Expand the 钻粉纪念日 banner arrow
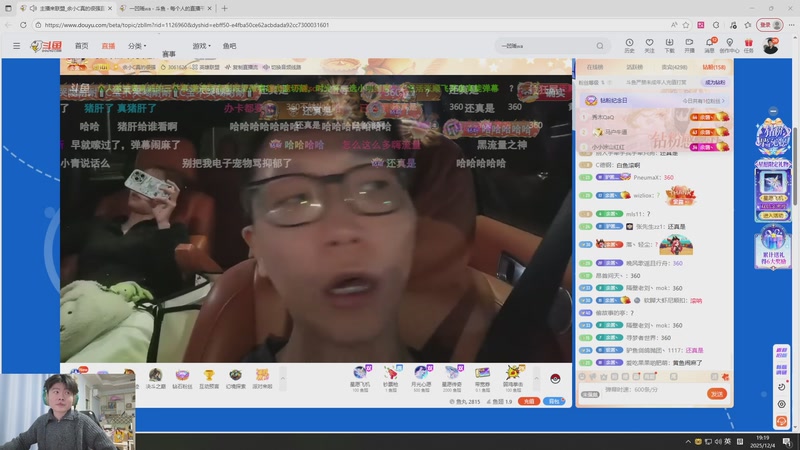Image resolution: width=800 pixels, height=450 pixels. coord(723,101)
